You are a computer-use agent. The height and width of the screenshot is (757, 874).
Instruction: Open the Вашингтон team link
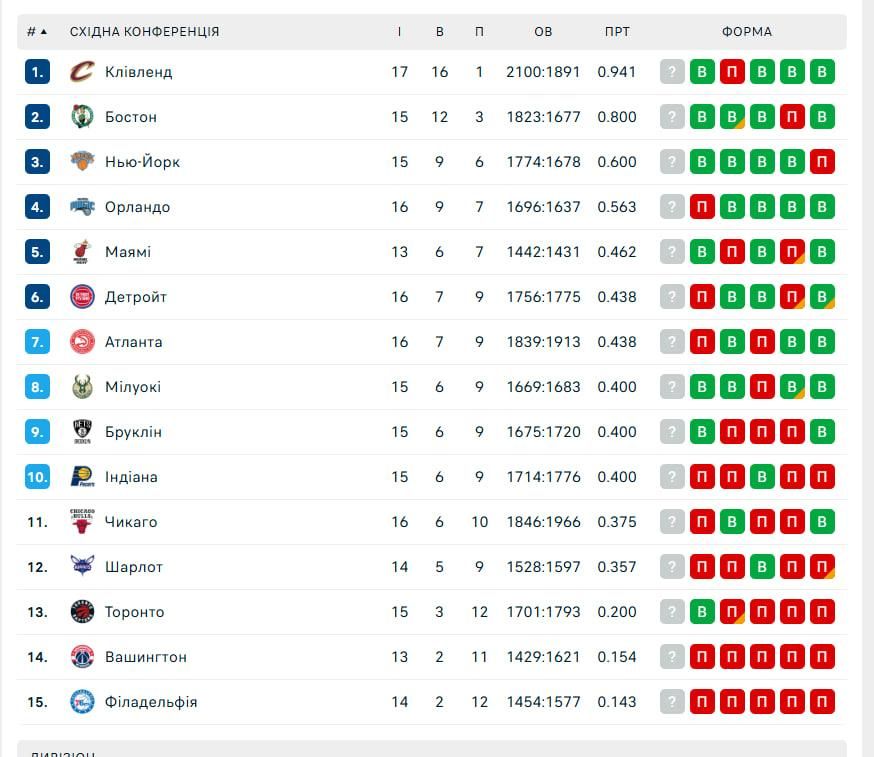145,657
